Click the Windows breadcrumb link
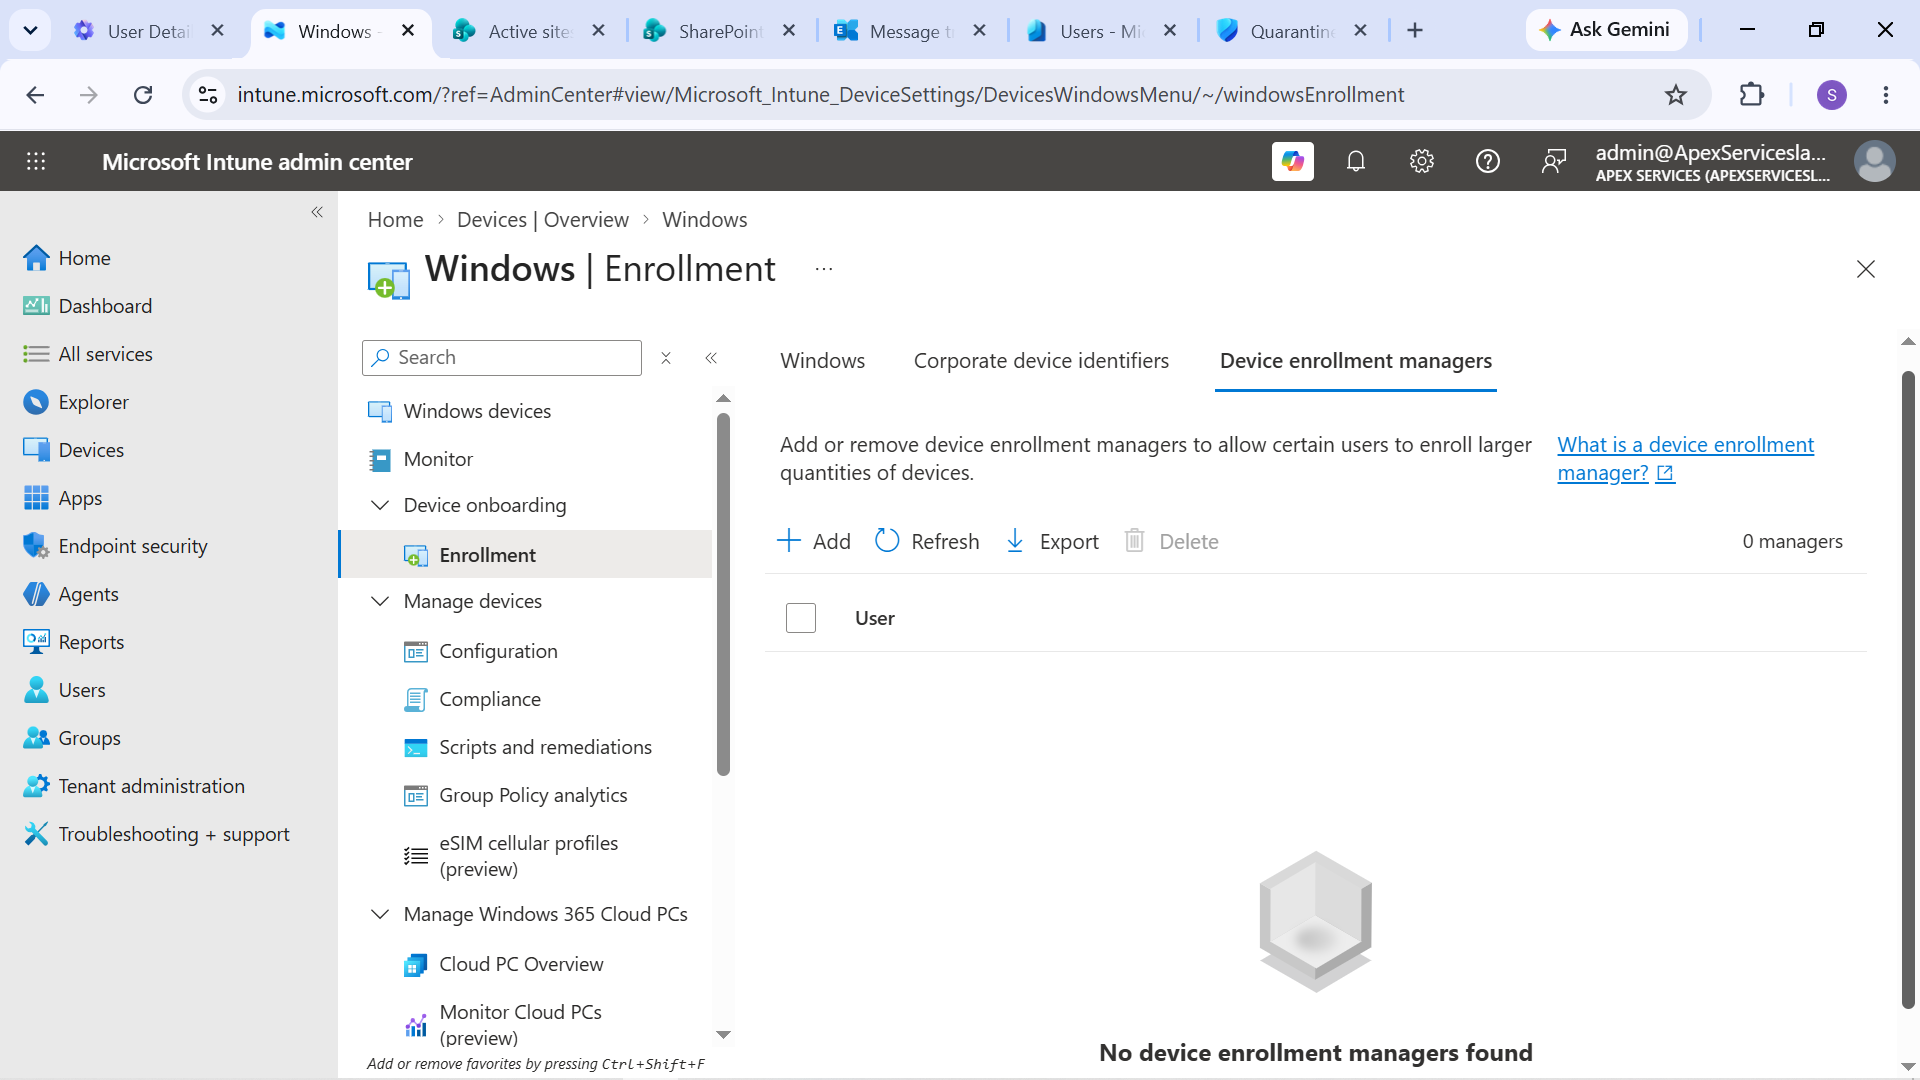1920x1080 pixels. point(705,220)
